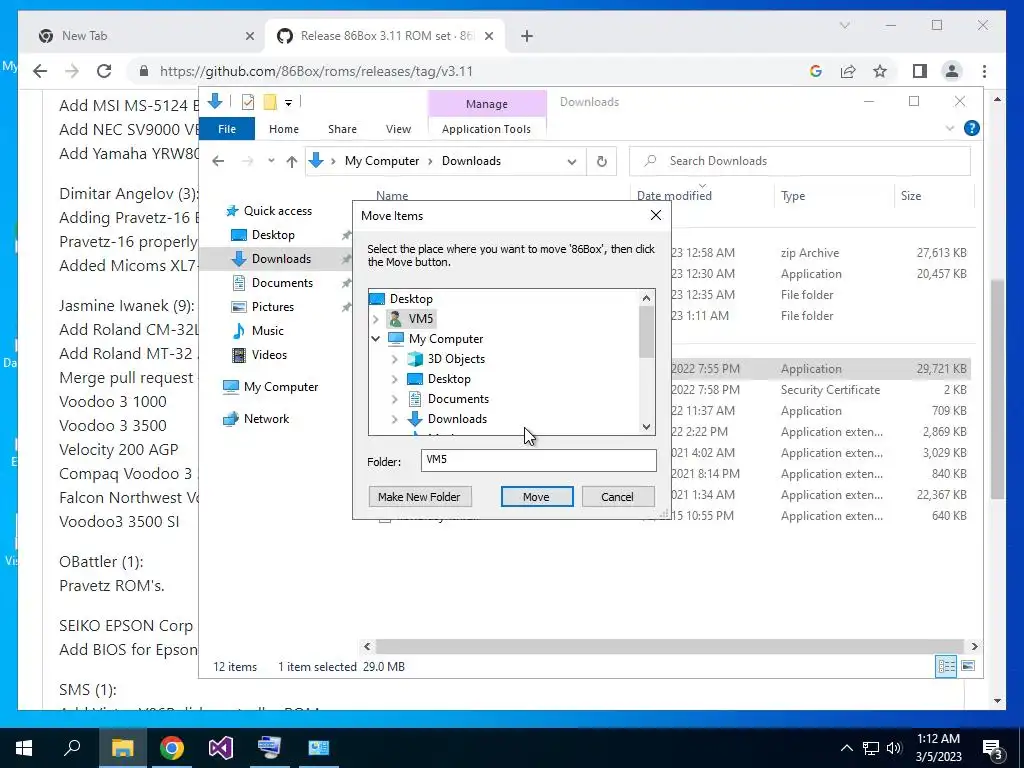Select 3D Objects folder icon
Viewport: 1024px width, 768px height.
coord(415,359)
